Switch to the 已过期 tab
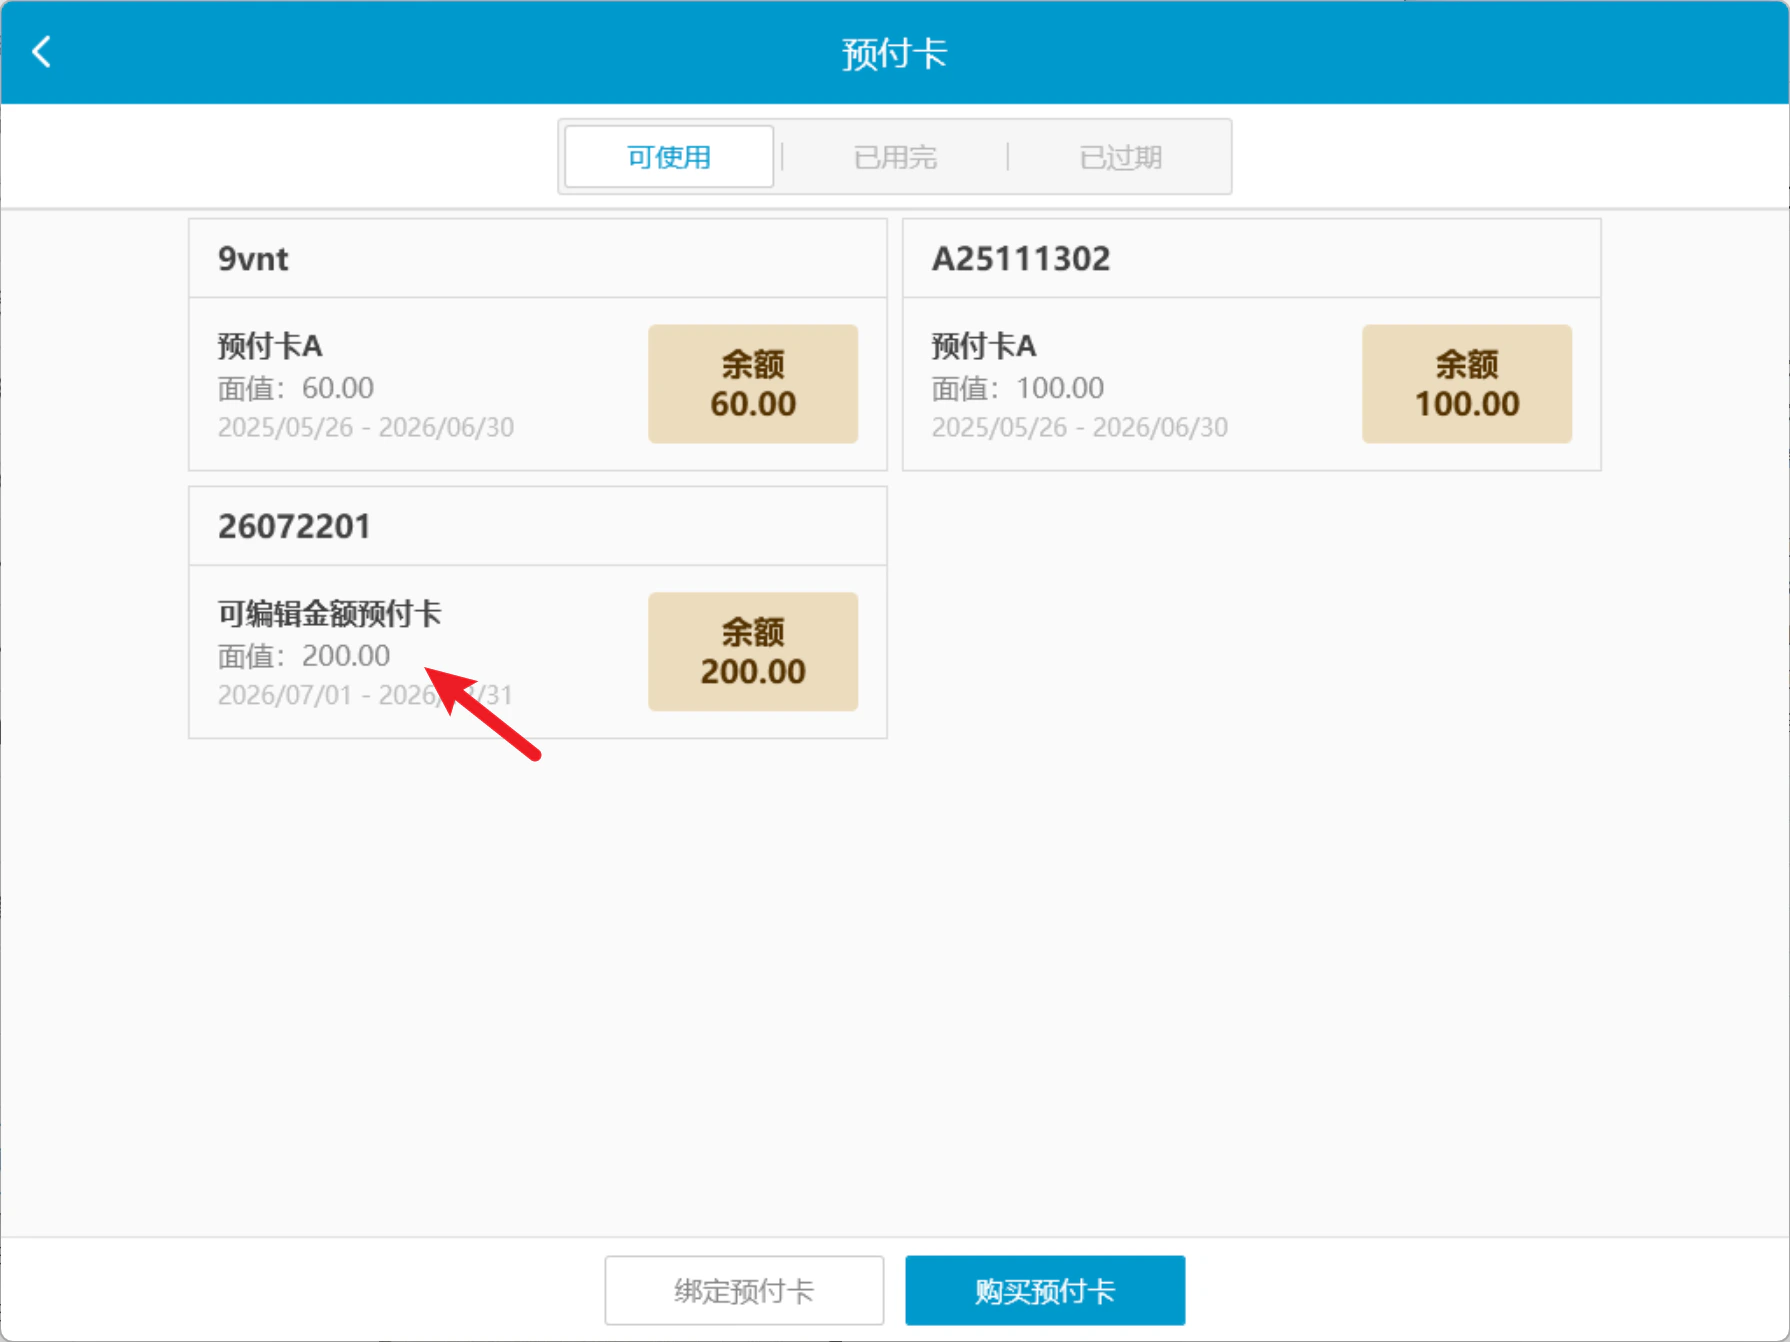This screenshot has width=1790, height=1342. point(1120,156)
